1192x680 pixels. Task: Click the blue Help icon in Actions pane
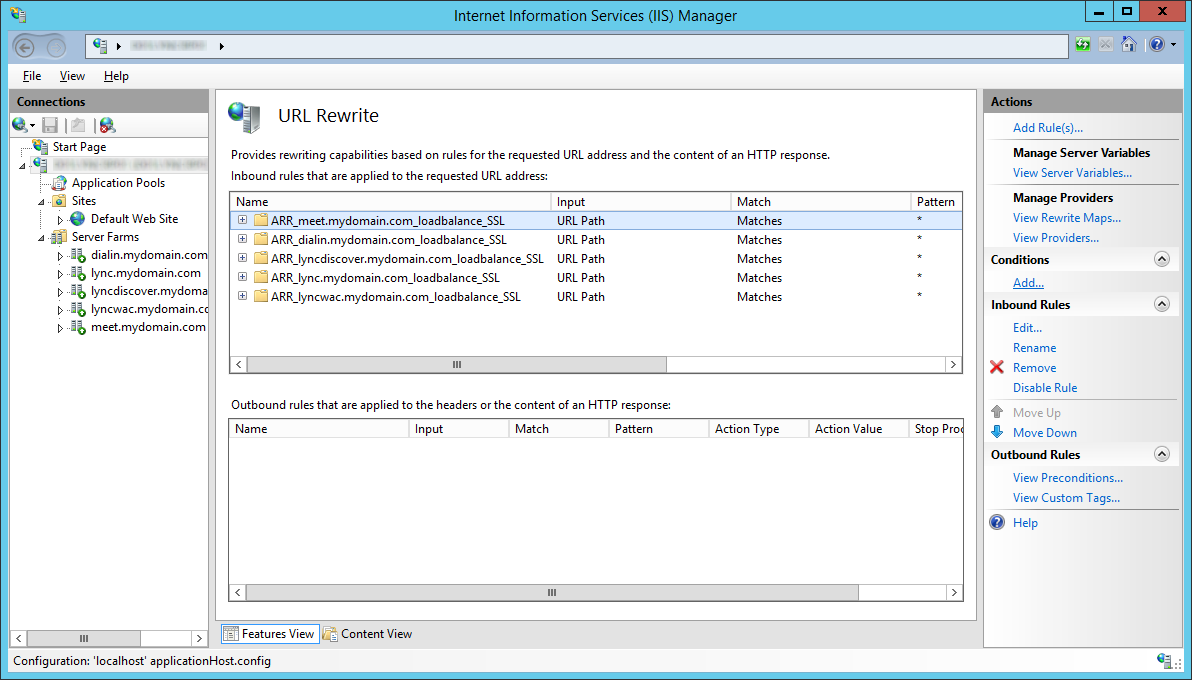(x=997, y=523)
